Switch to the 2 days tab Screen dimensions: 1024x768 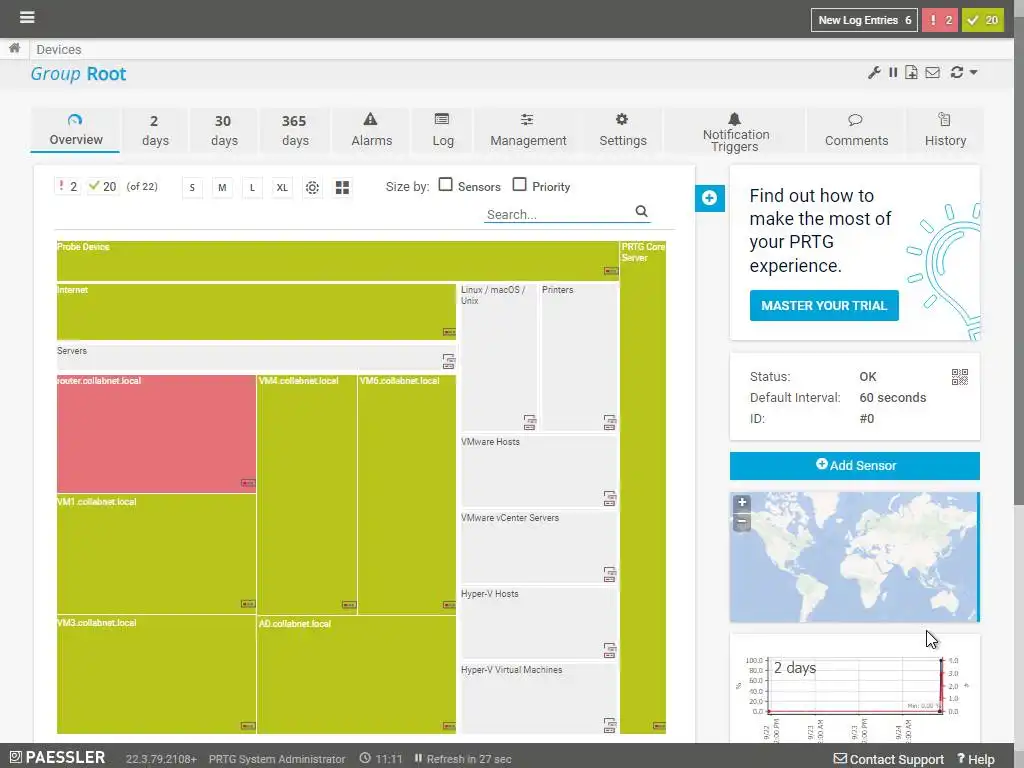click(x=155, y=130)
